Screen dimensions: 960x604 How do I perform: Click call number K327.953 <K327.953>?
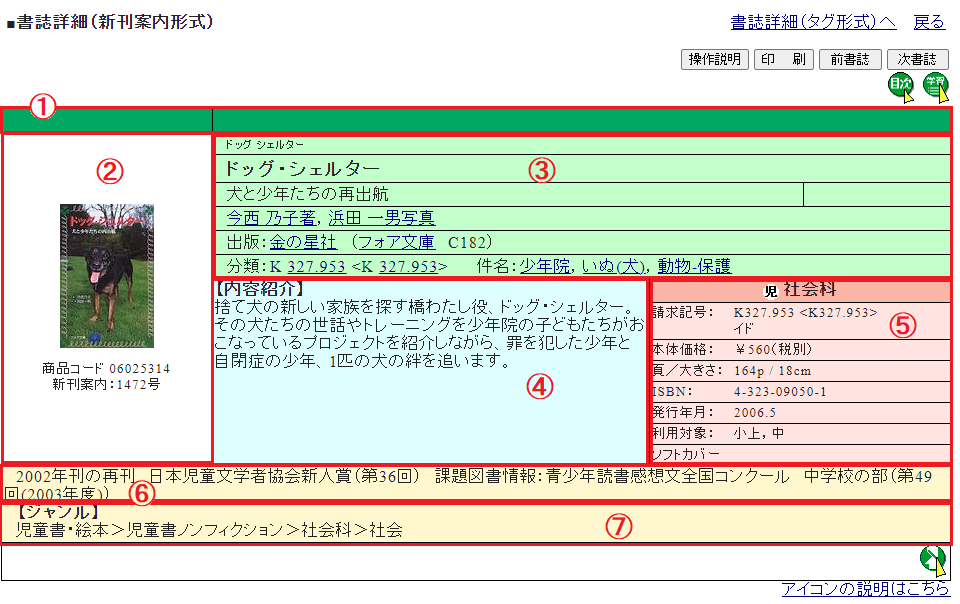point(805,313)
